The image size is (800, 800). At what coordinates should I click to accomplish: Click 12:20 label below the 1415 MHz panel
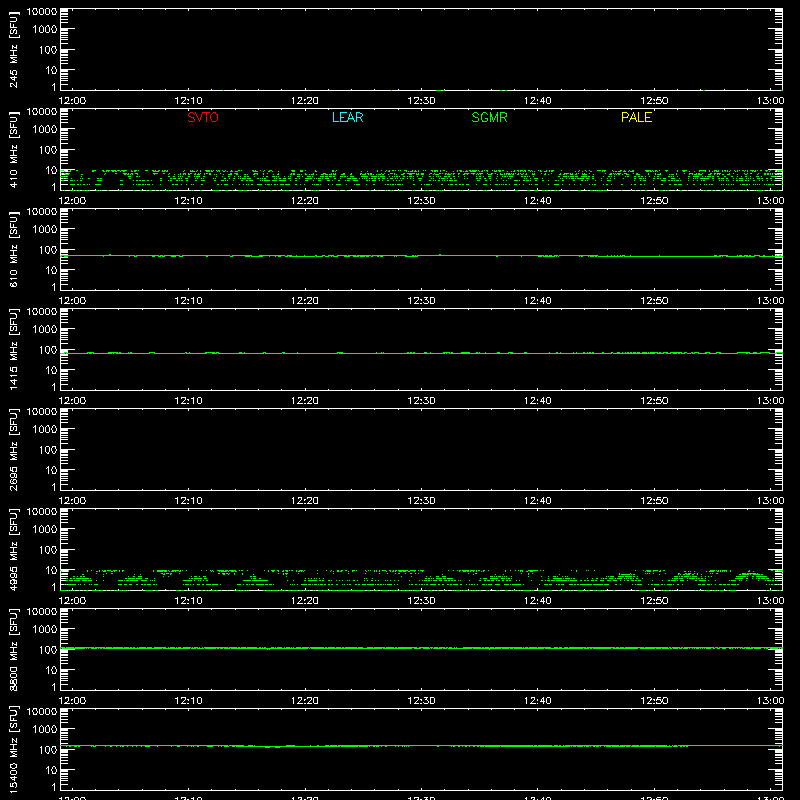click(x=305, y=401)
